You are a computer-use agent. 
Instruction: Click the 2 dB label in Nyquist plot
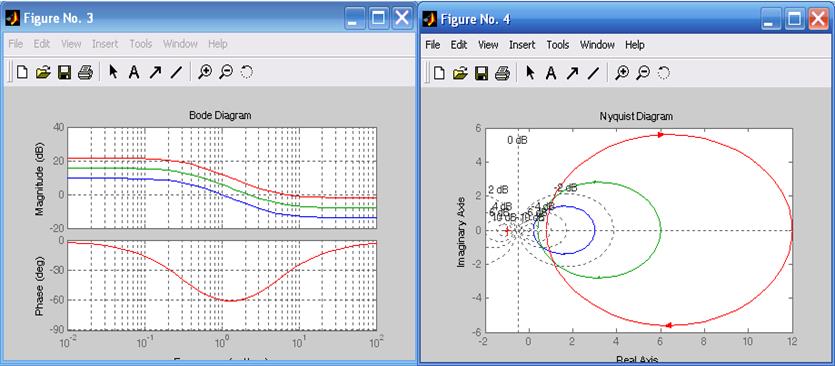(x=498, y=190)
